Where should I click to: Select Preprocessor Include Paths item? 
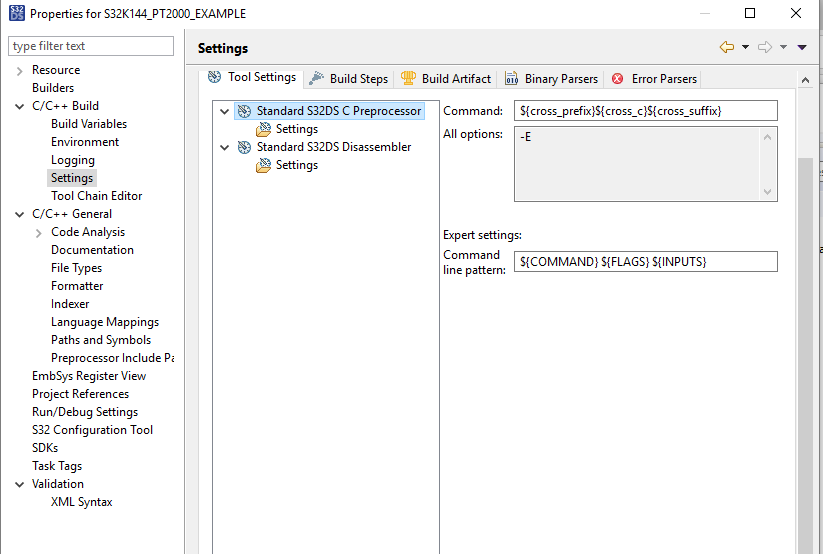click(x=112, y=358)
